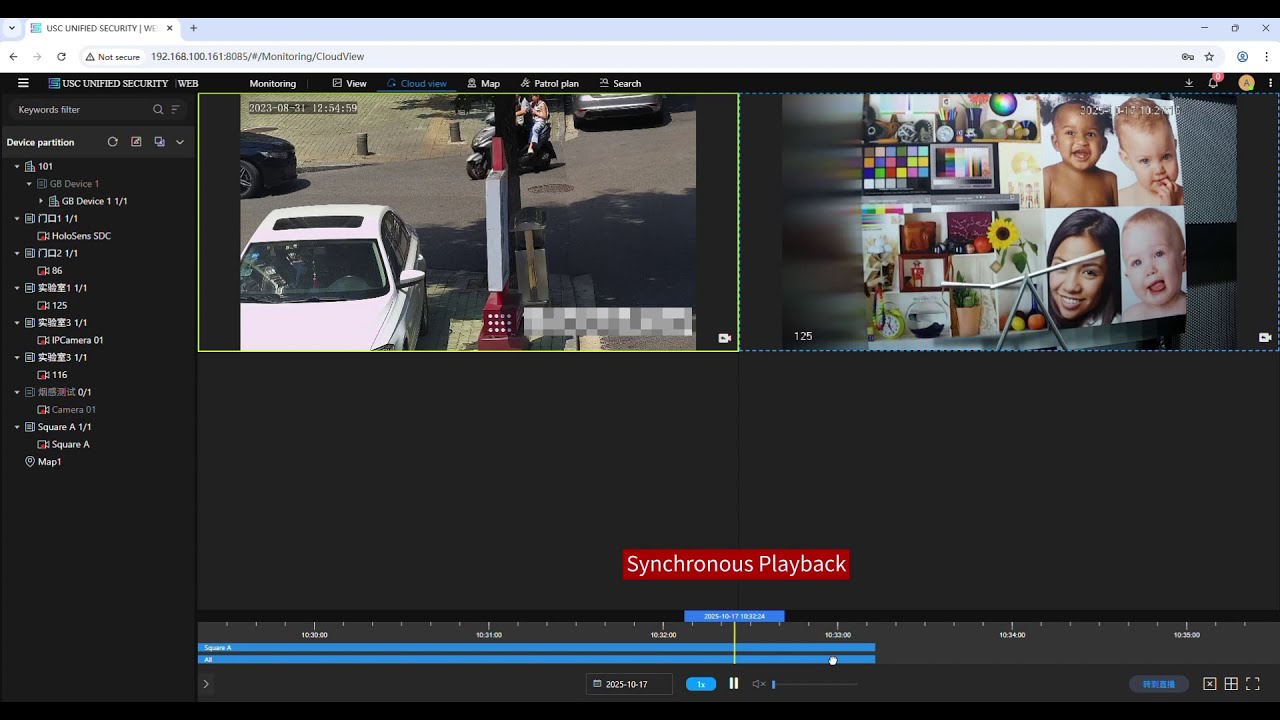The image size is (1280, 720).
Task: Collapse the 101 tree node
Action: pos(17,167)
